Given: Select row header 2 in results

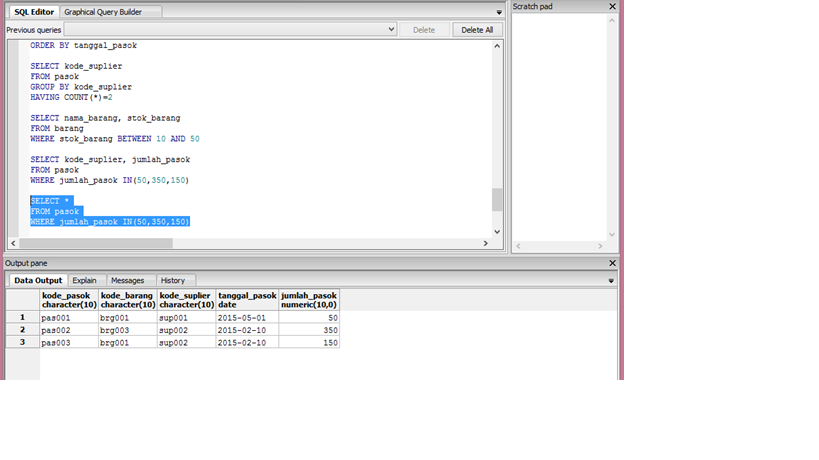Looking at the screenshot, I should [22, 330].
